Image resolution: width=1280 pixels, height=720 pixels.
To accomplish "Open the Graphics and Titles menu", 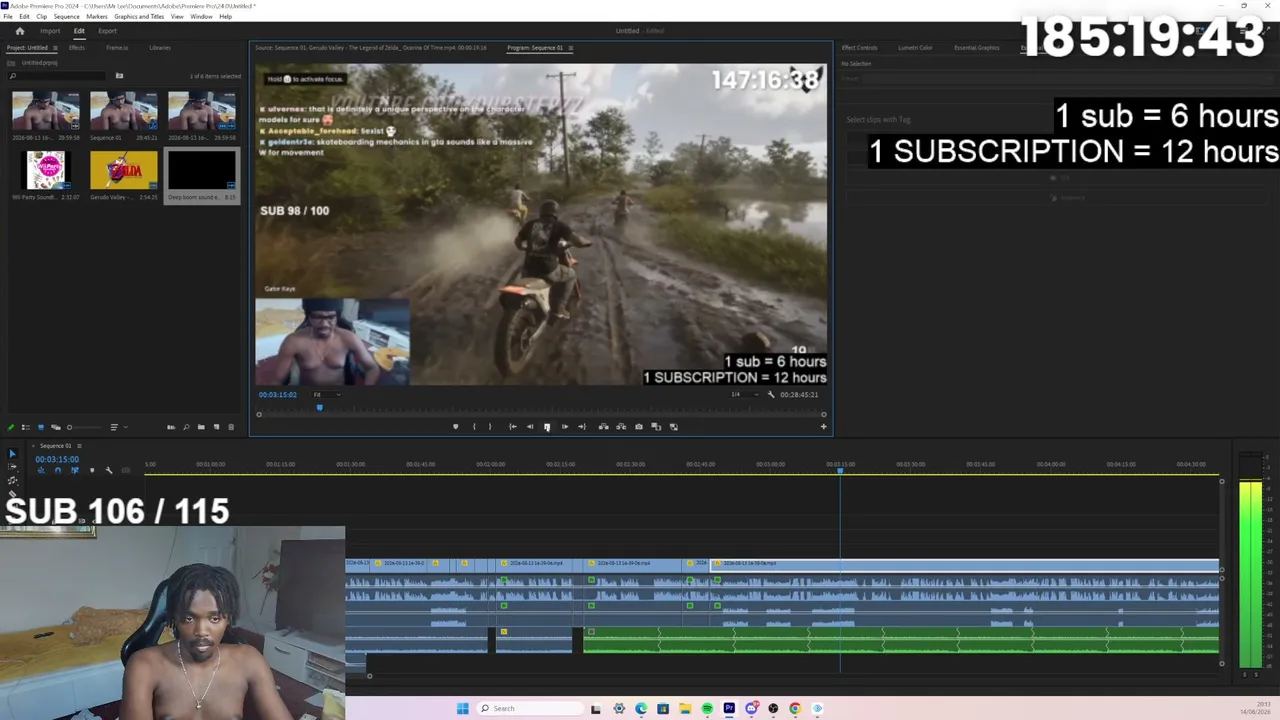I will [139, 17].
